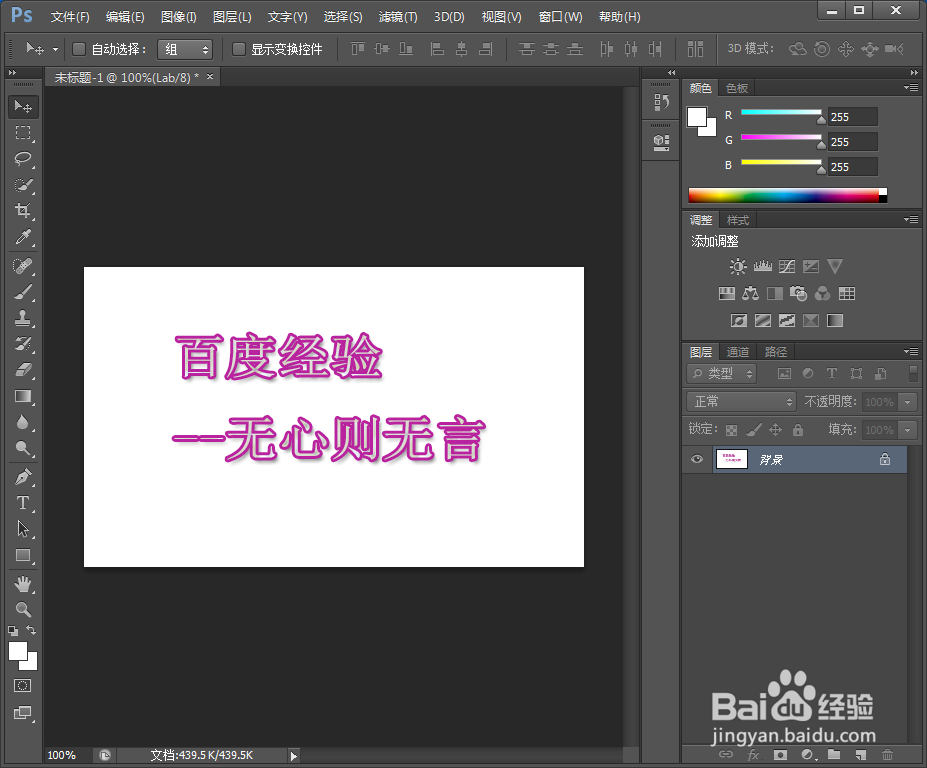Open the History panel icon
927x768 pixels.
662,102
